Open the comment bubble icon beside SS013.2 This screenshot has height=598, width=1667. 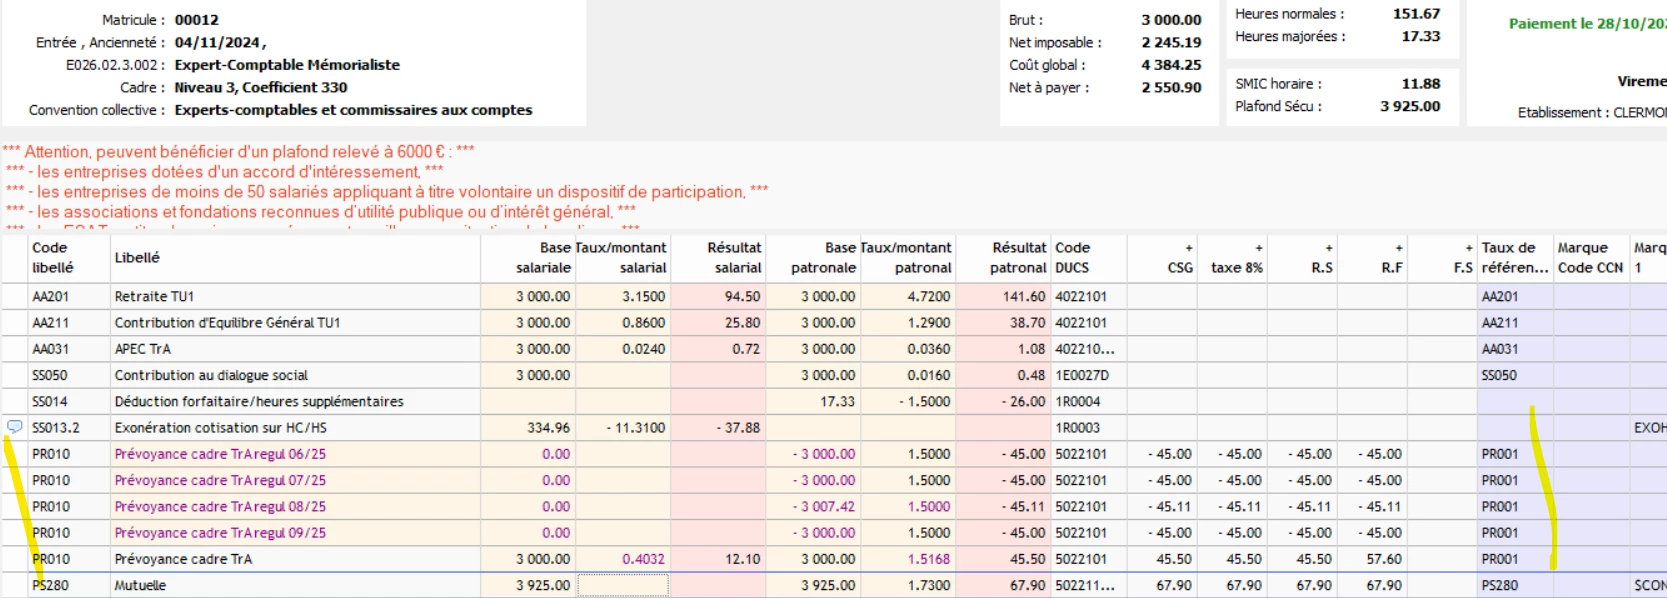15,427
